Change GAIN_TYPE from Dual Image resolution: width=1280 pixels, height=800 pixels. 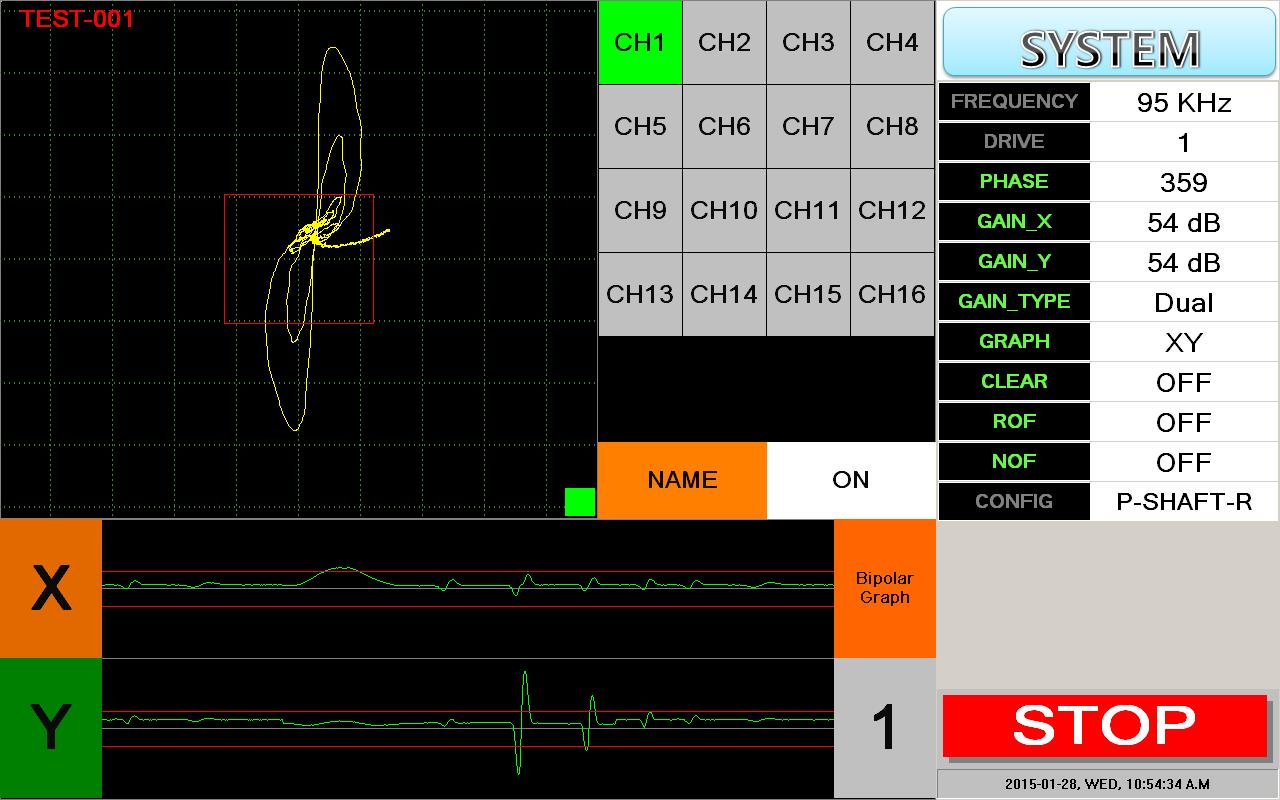[x=1184, y=302]
